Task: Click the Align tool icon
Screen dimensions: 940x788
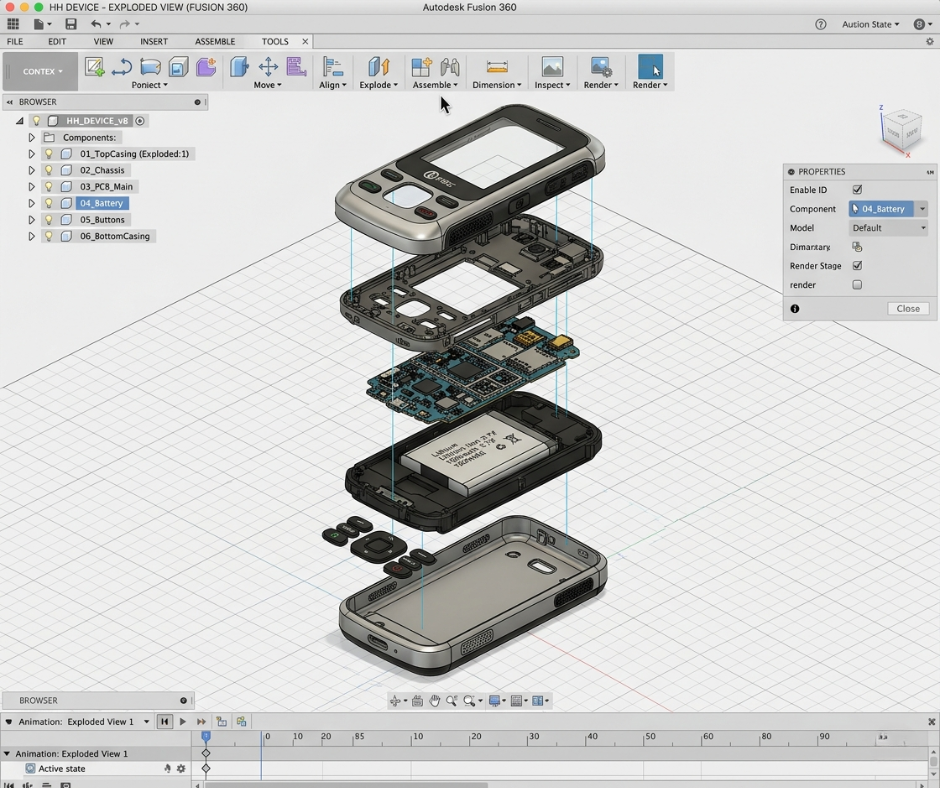Action: [x=332, y=67]
